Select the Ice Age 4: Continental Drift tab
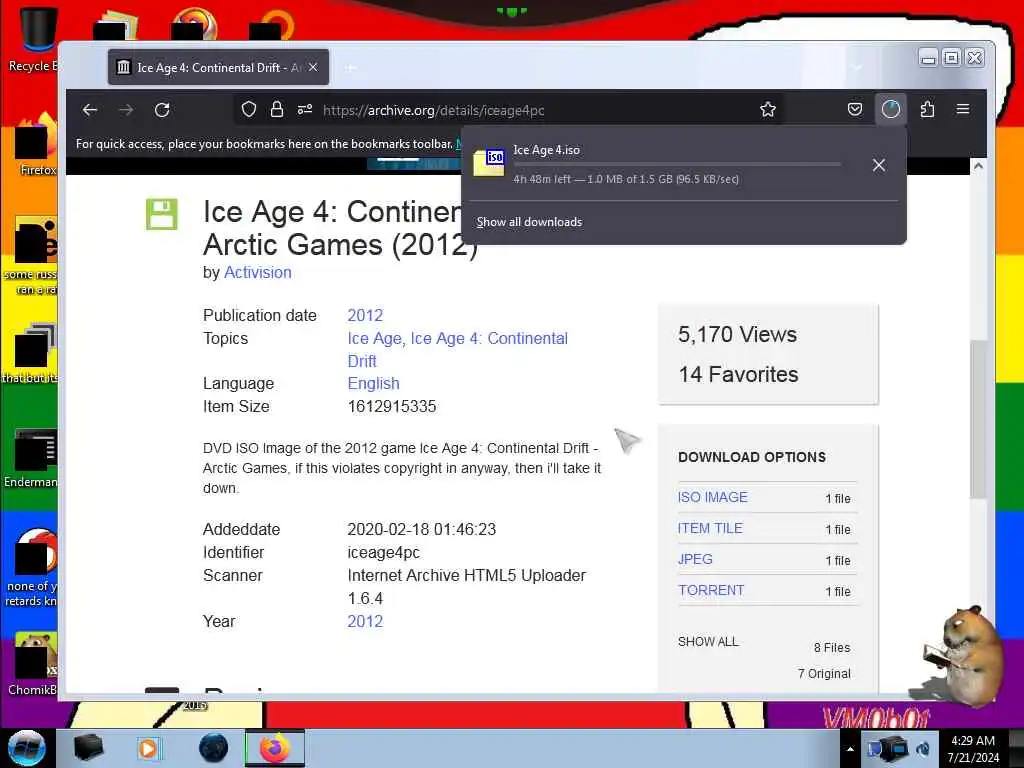The height and width of the screenshot is (768, 1024). [x=218, y=67]
